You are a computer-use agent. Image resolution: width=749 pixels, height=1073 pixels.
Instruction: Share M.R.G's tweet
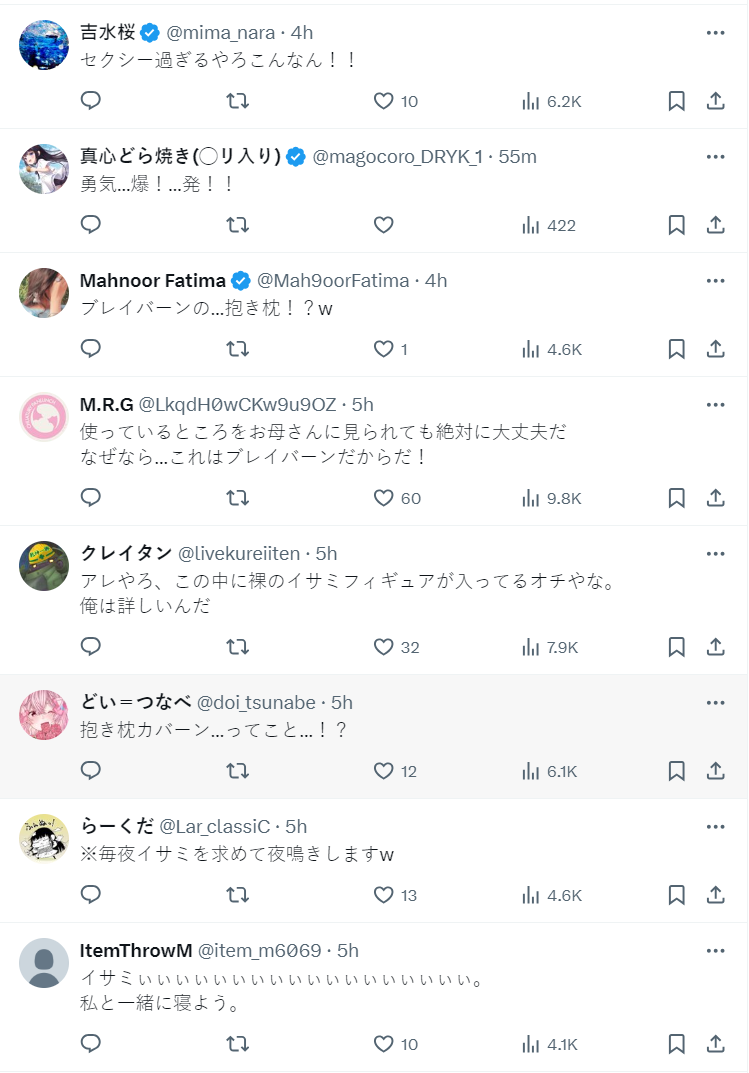pos(715,498)
